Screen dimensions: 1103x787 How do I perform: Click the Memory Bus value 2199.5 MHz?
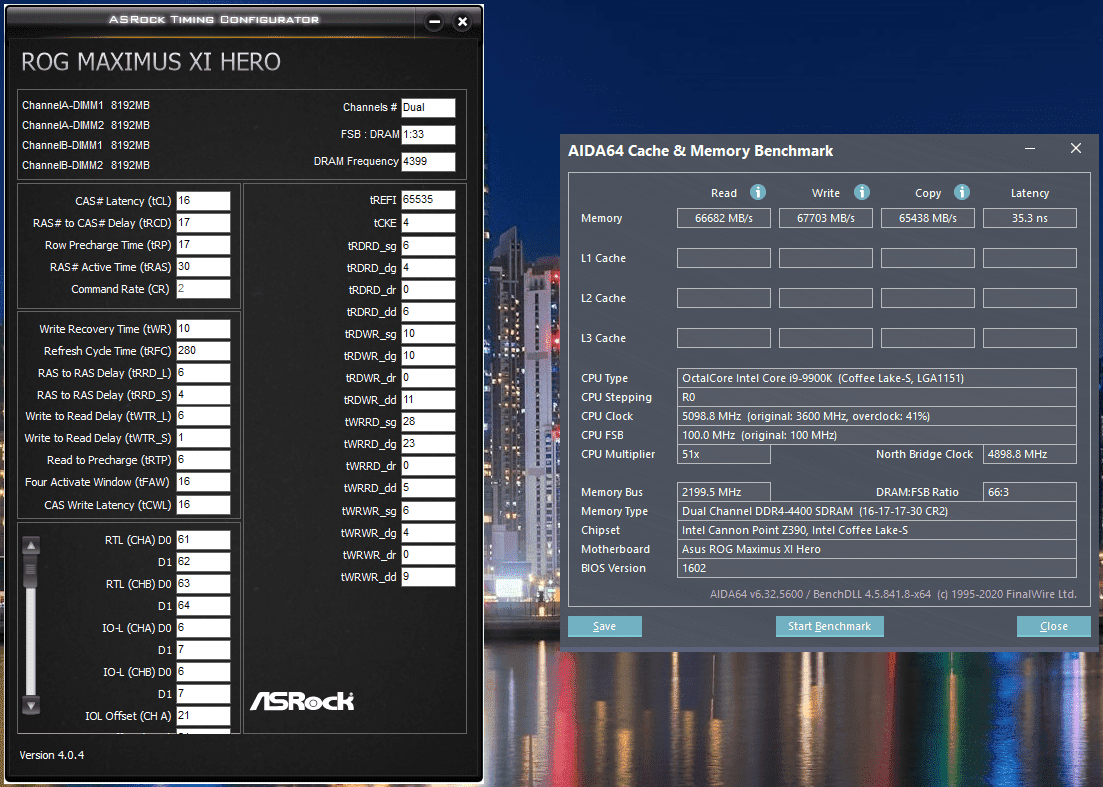[x=724, y=492]
